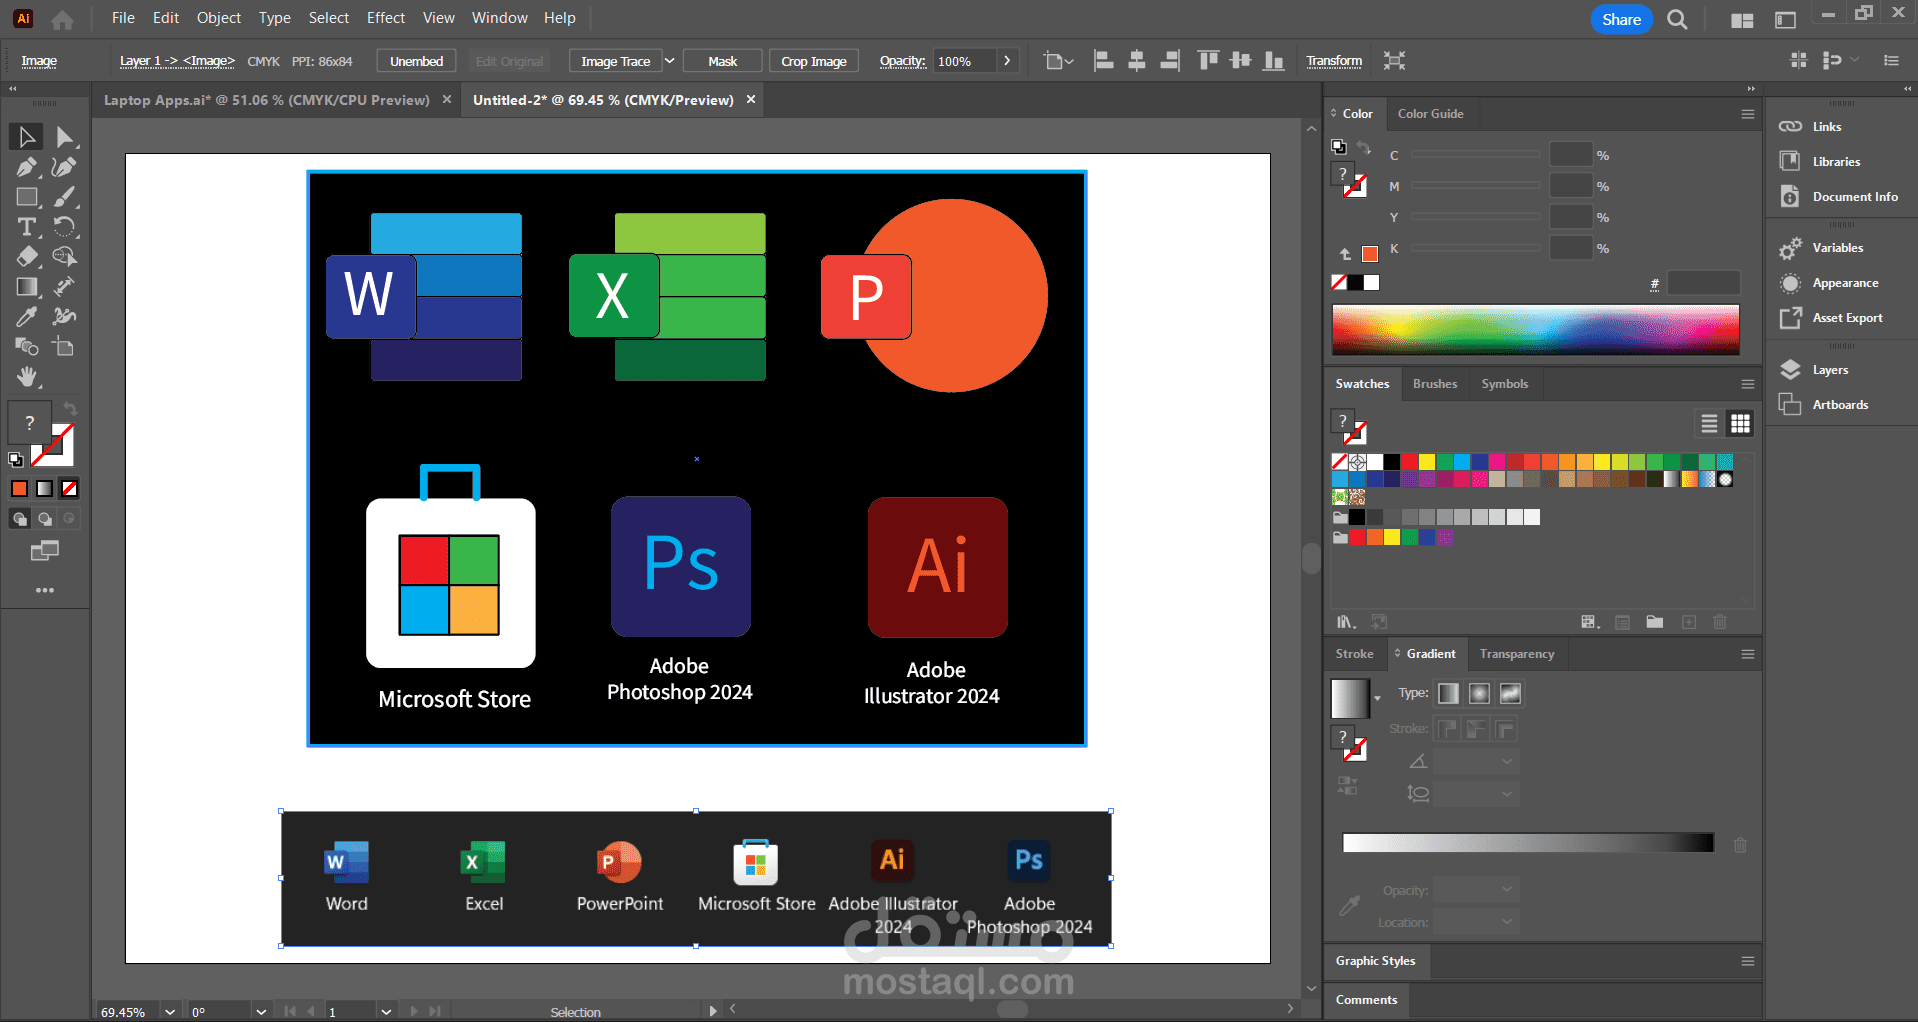Viewport: 1918px width, 1022px height.
Task: Switch Swatches panel to list view
Action: 1710,424
